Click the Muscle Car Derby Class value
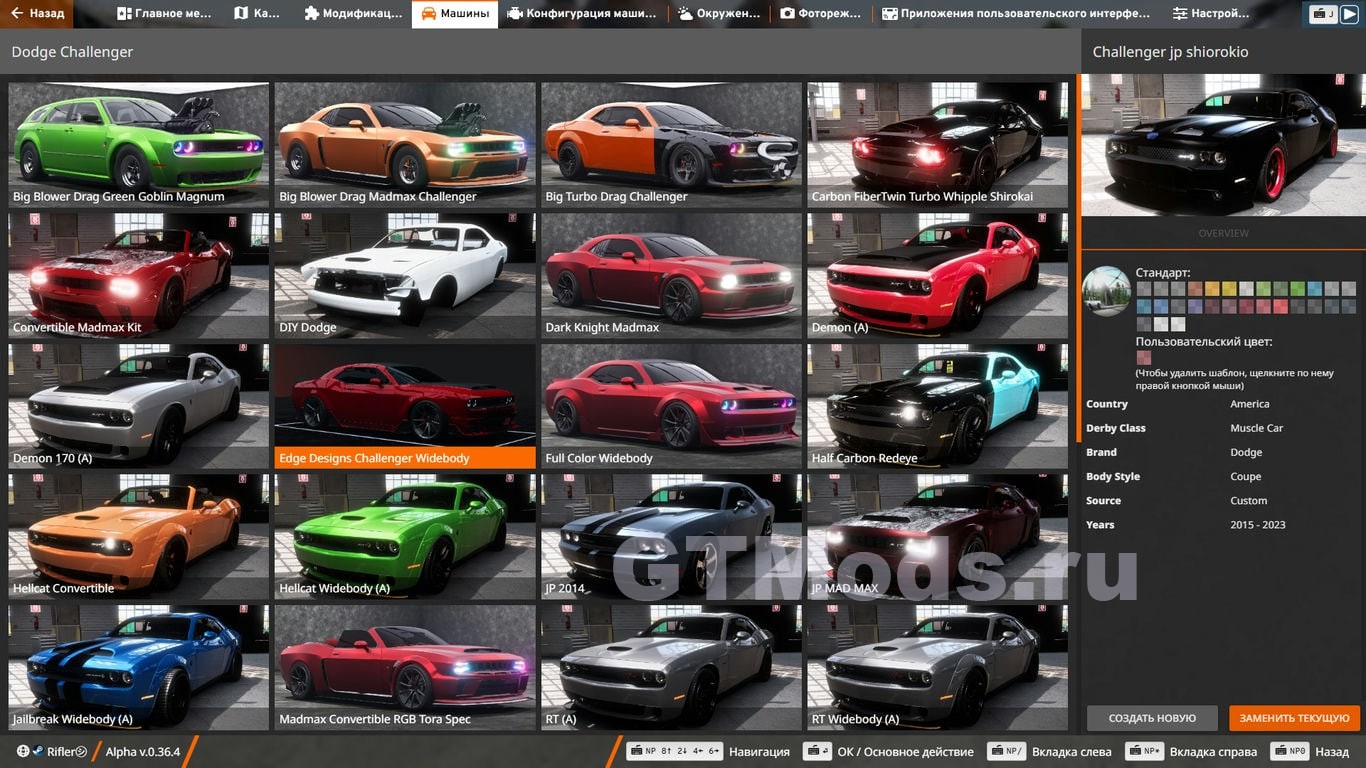1366x768 pixels. (x=1256, y=428)
